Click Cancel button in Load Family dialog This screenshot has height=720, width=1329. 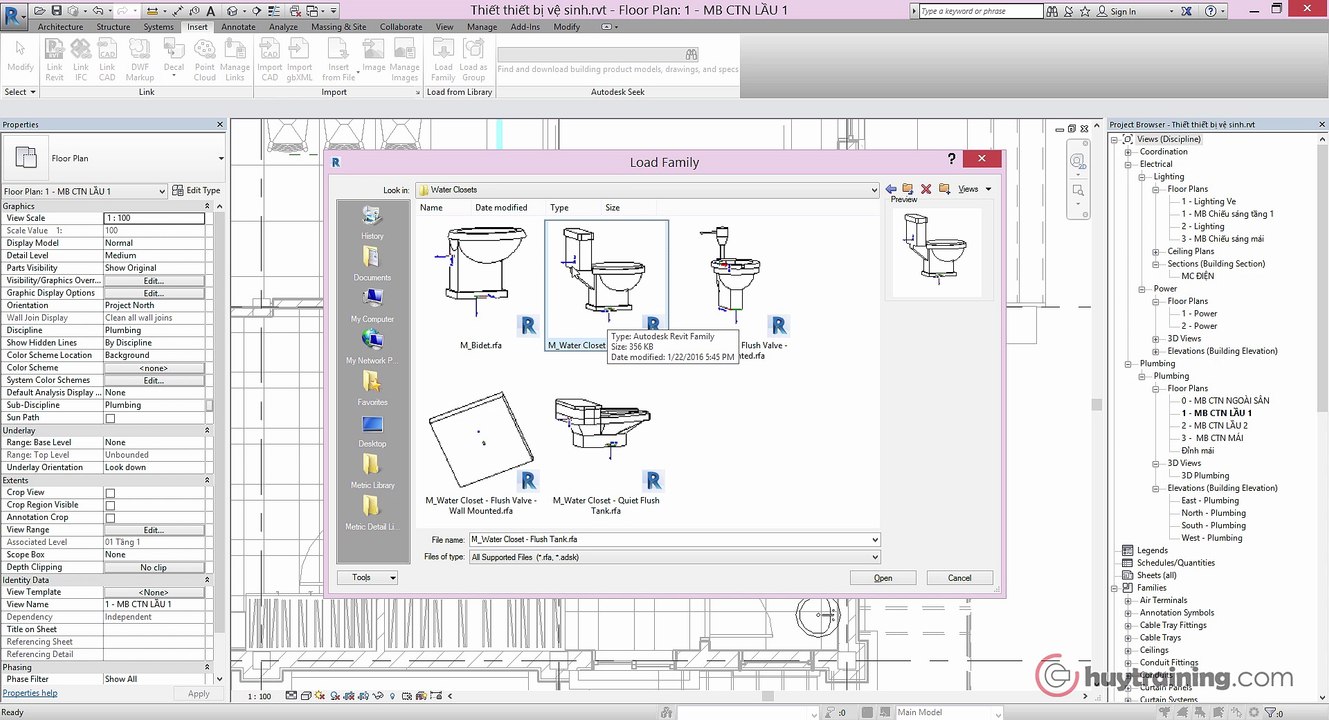(959, 577)
